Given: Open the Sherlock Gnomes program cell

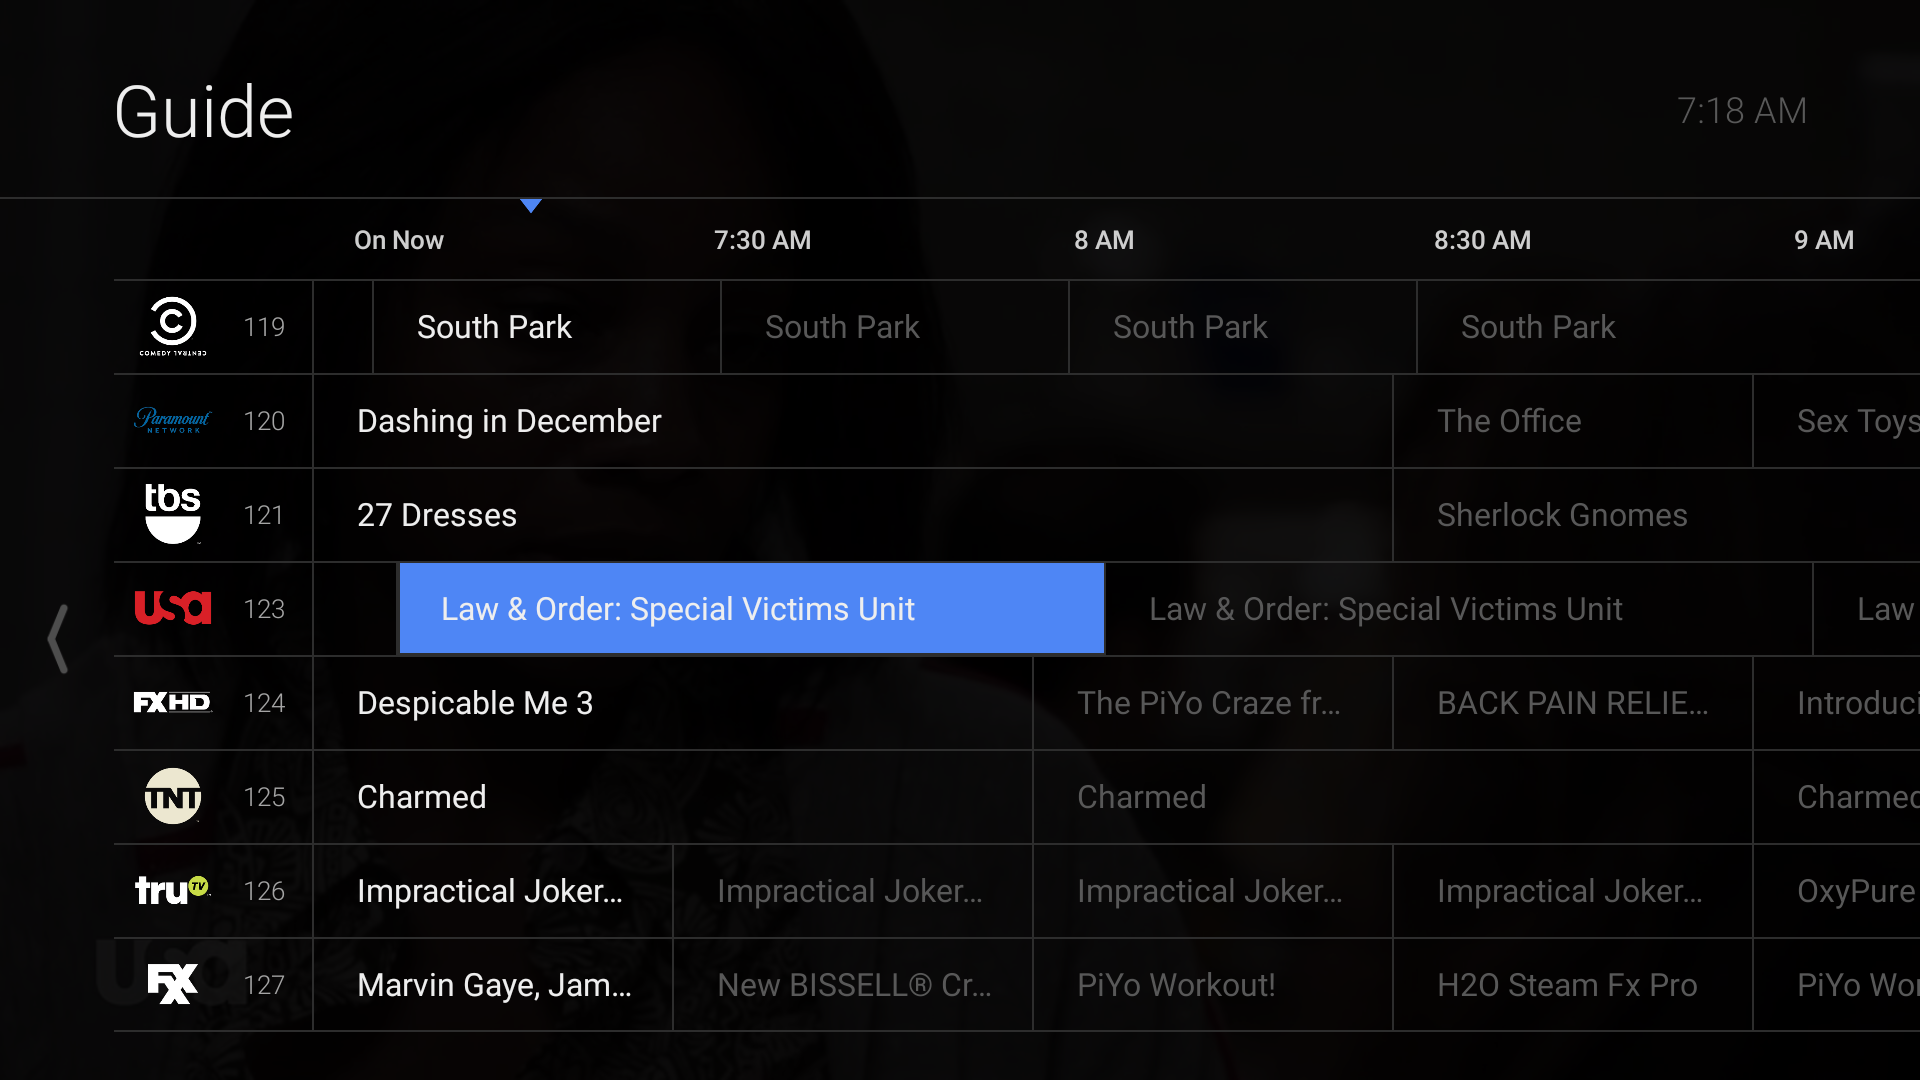Looking at the screenshot, I should (x=1561, y=514).
